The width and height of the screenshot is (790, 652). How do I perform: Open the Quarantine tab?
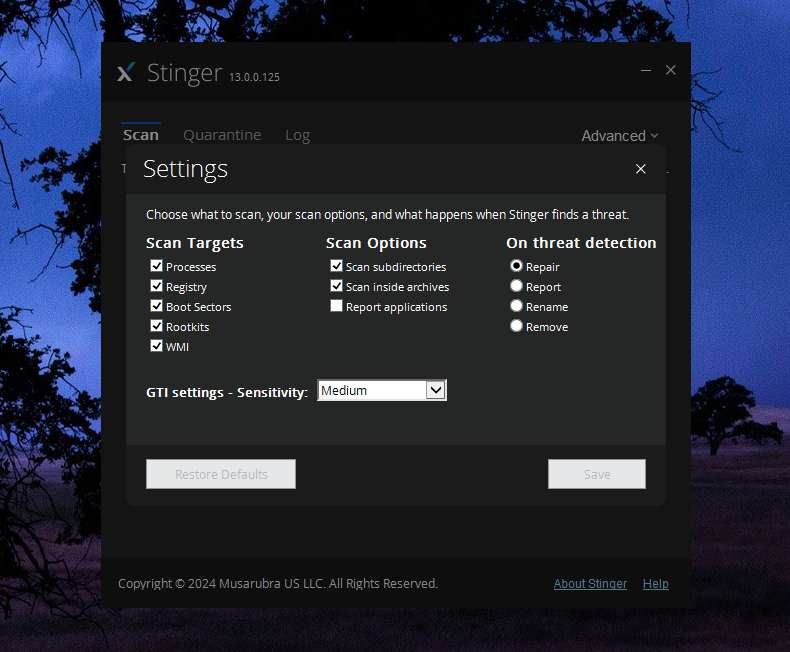pos(222,135)
